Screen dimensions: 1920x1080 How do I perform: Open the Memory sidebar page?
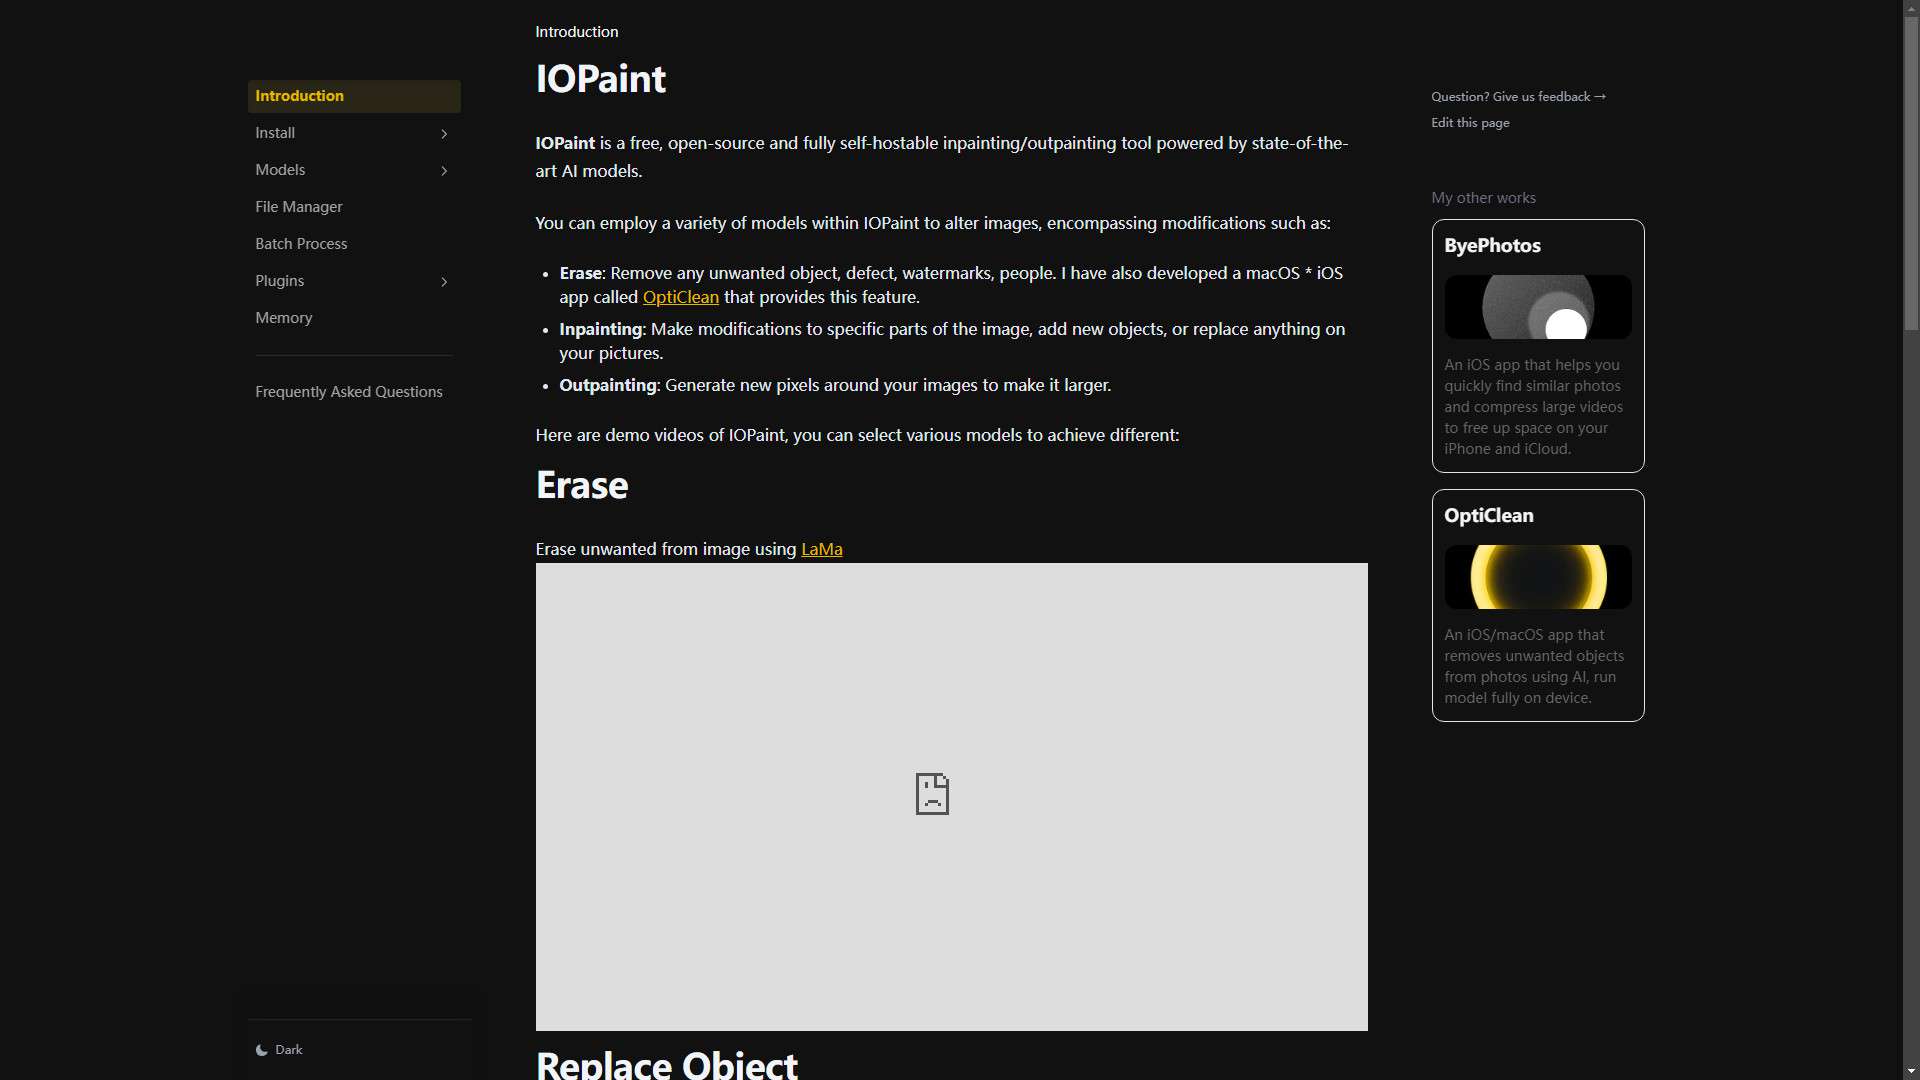pos(354,318)
